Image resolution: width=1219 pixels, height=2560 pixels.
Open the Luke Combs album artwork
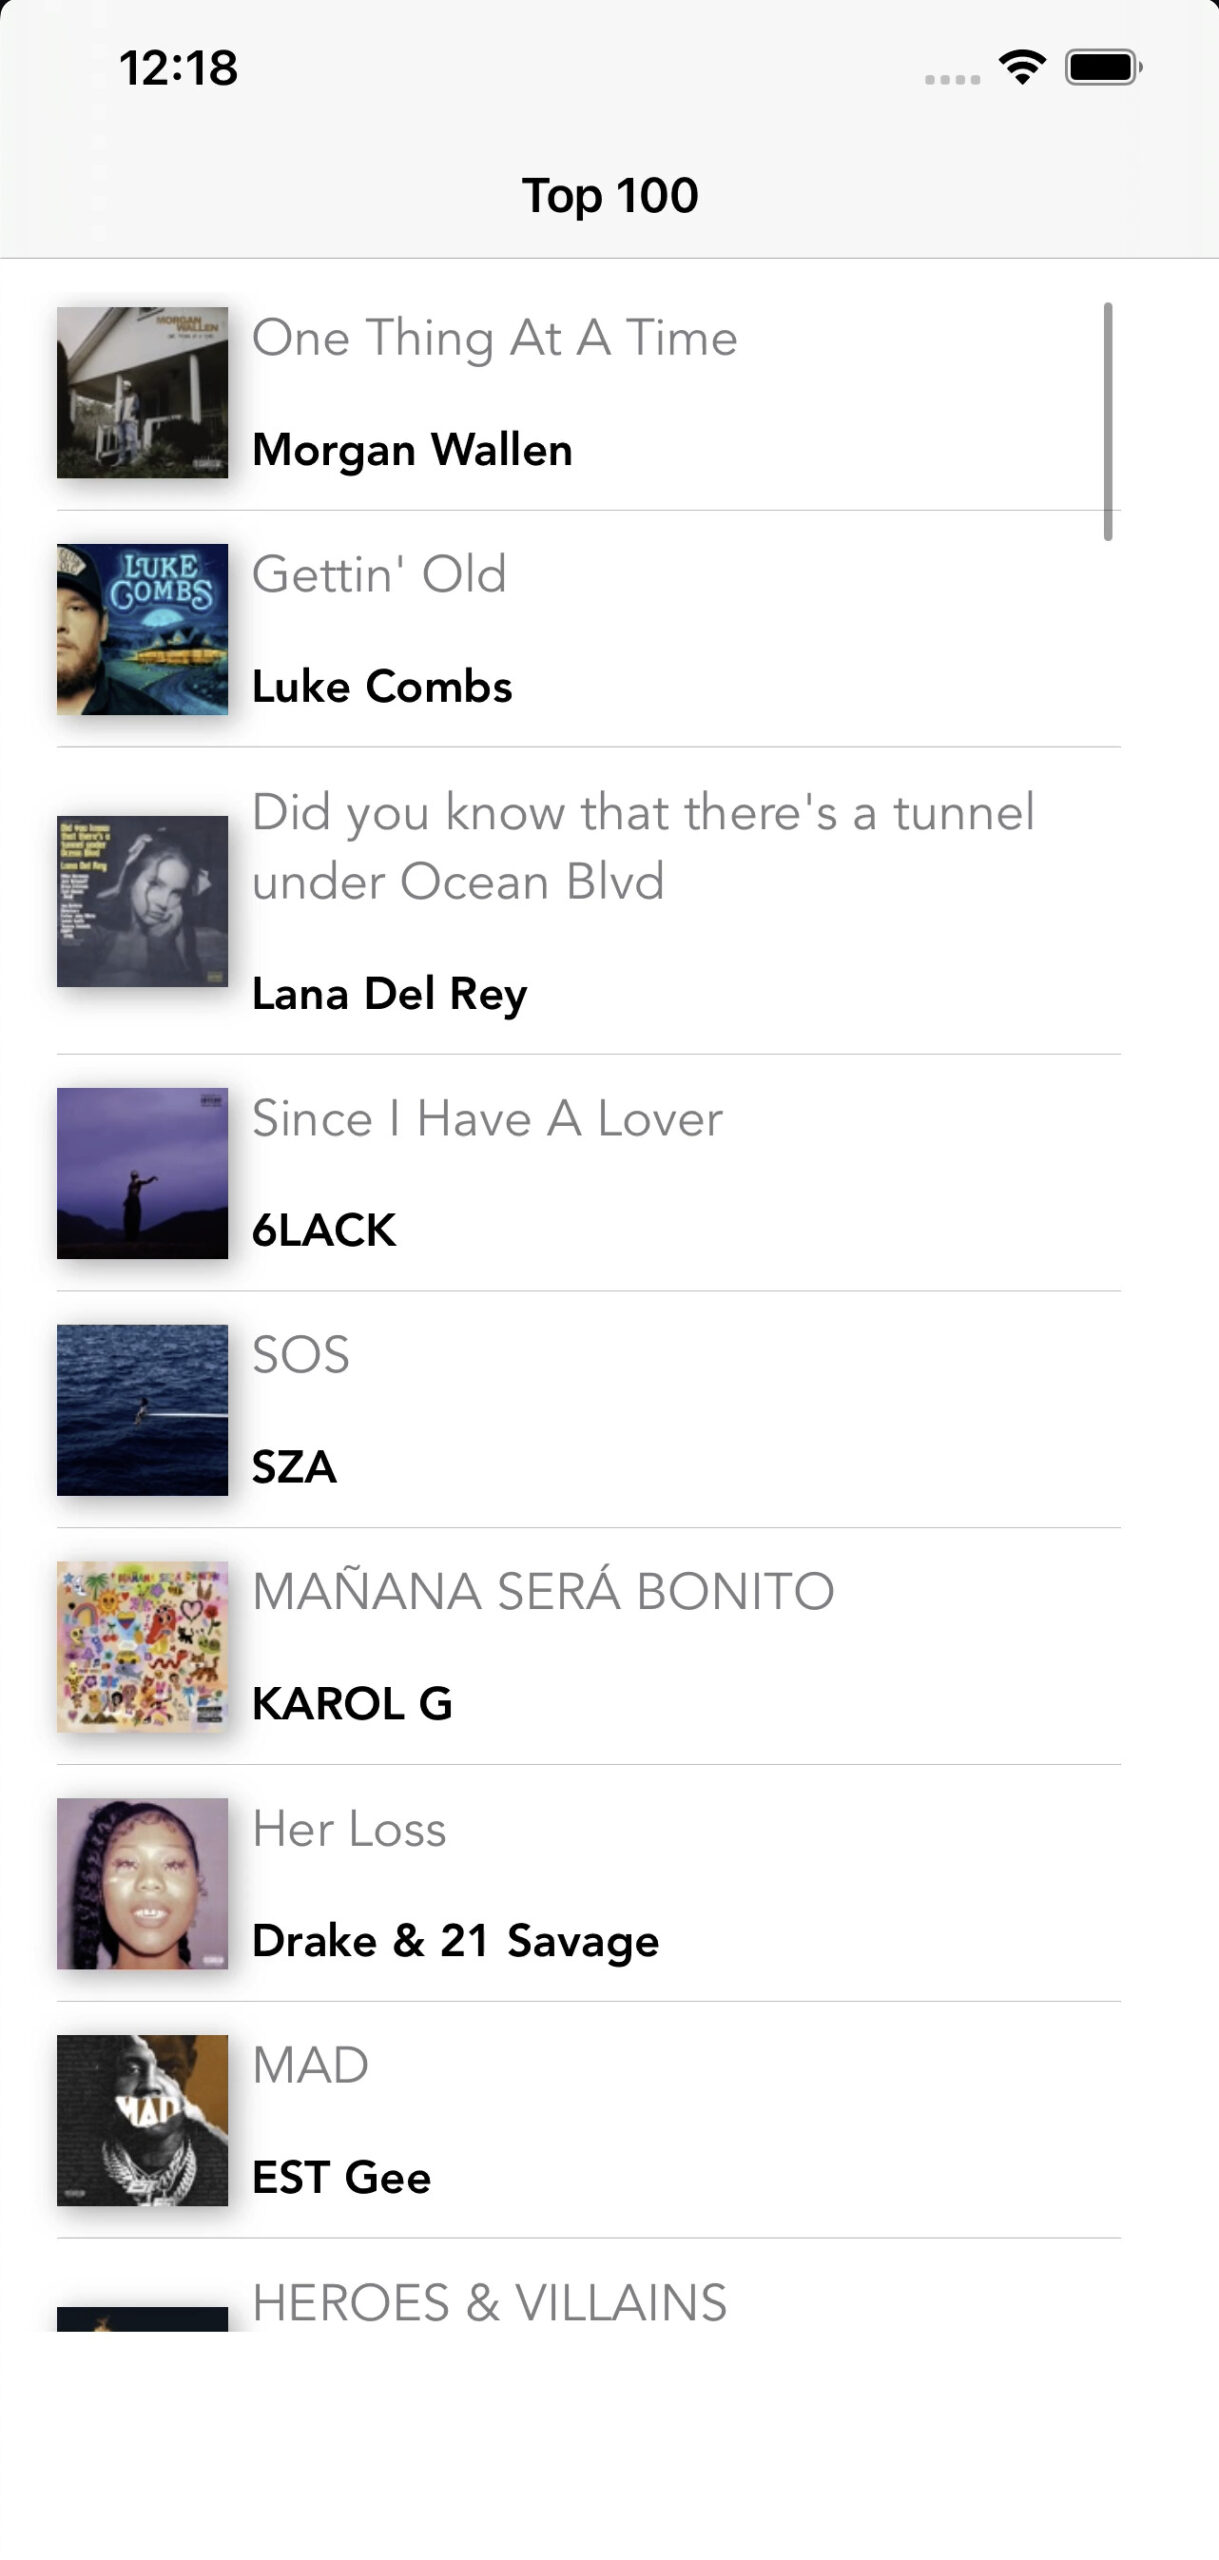click(x=142, y=629)
